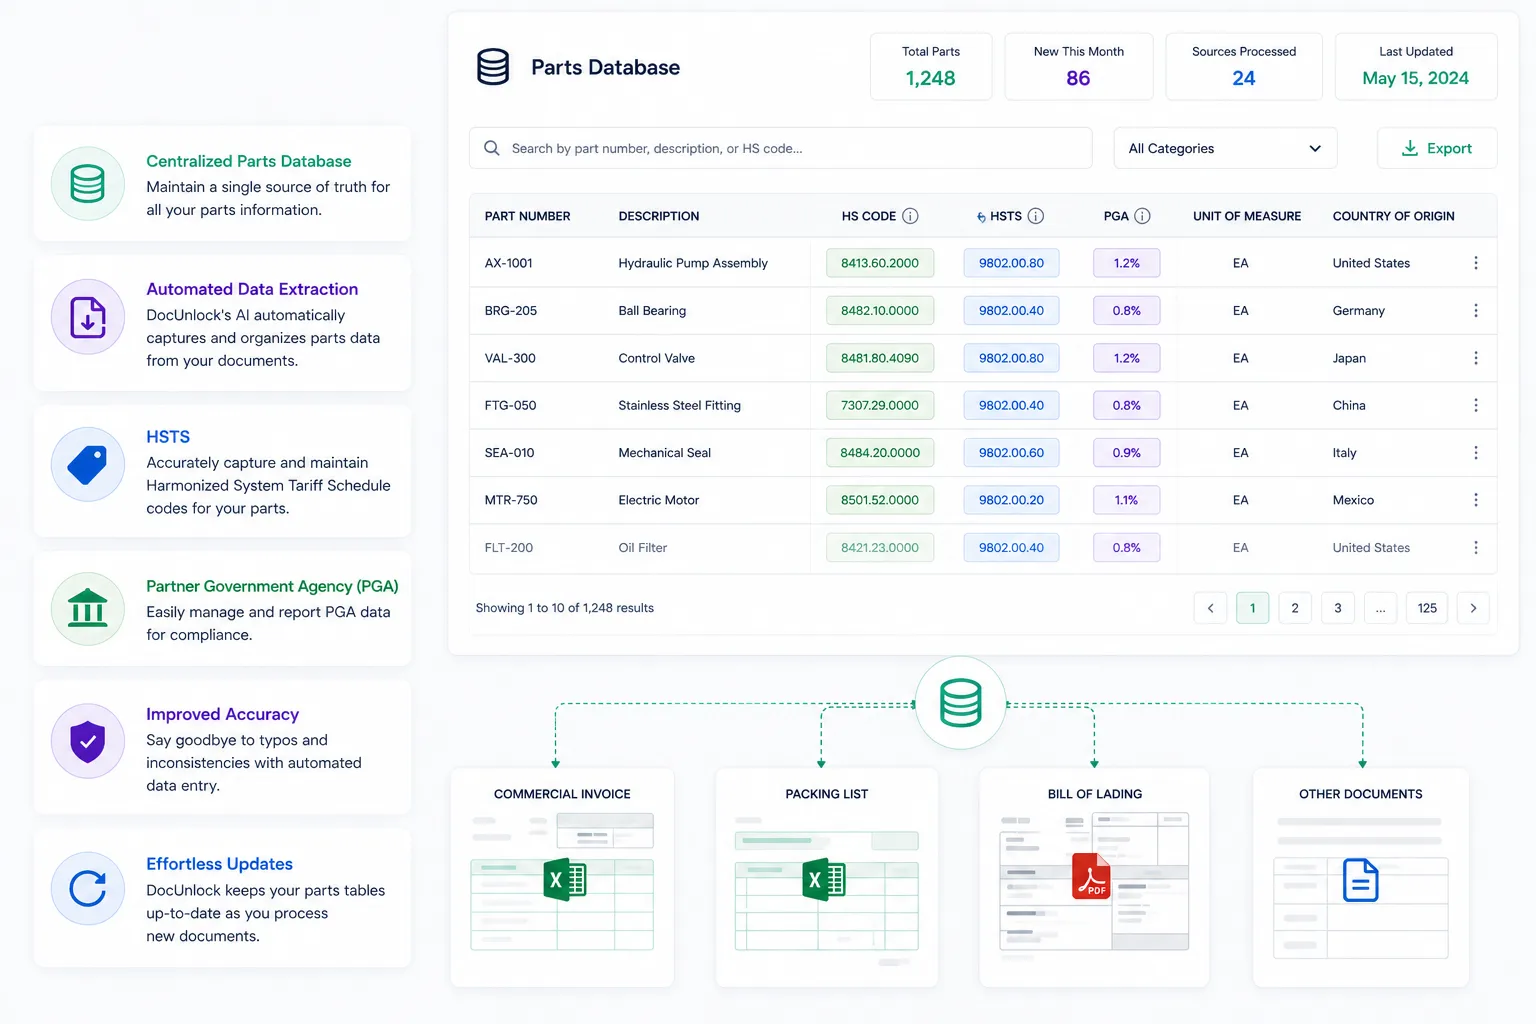Click the HSTS header link icon
The image size is (1536, 1024).
tap(981, 217)
